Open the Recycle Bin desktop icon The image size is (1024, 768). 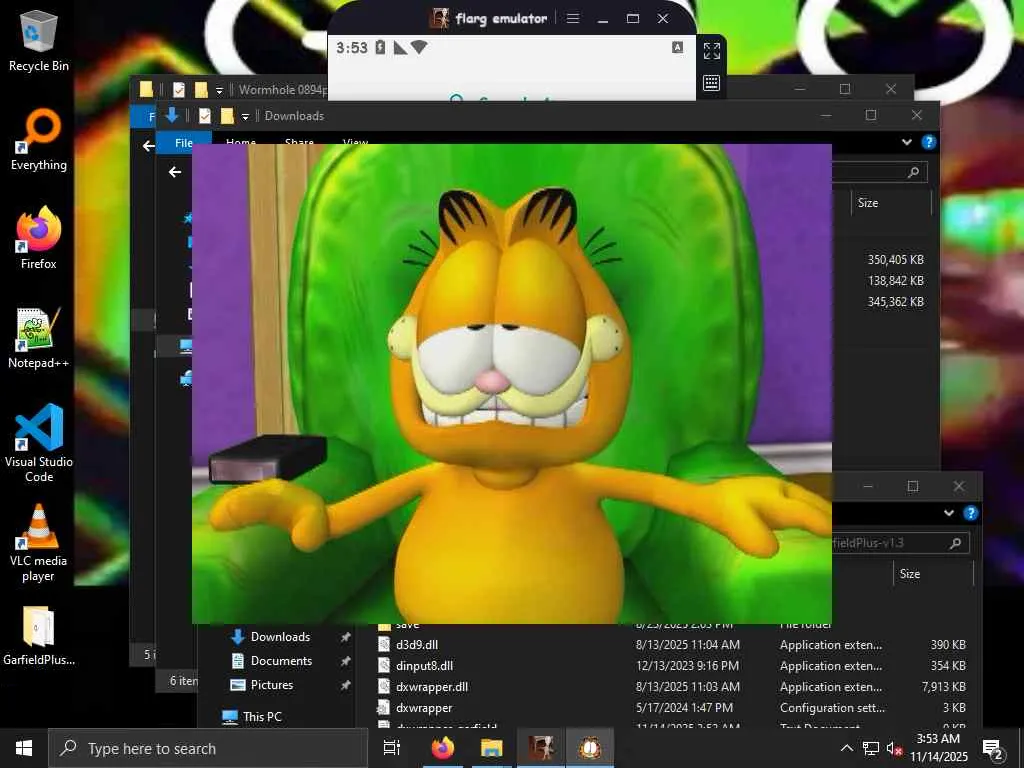point(39,40)
